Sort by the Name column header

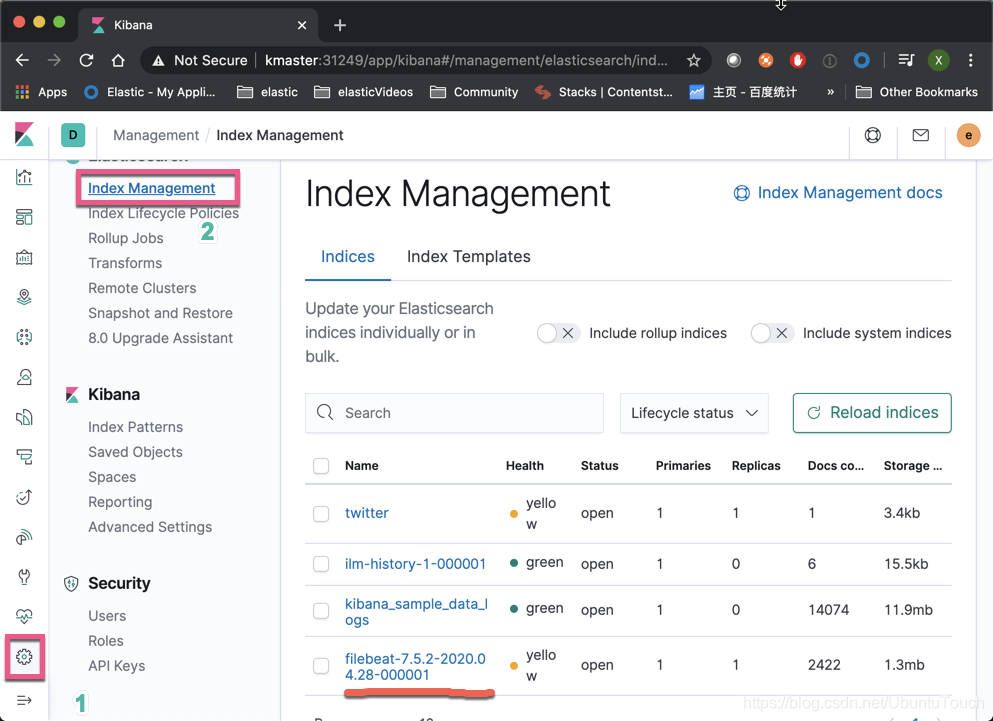coord(362,466)
